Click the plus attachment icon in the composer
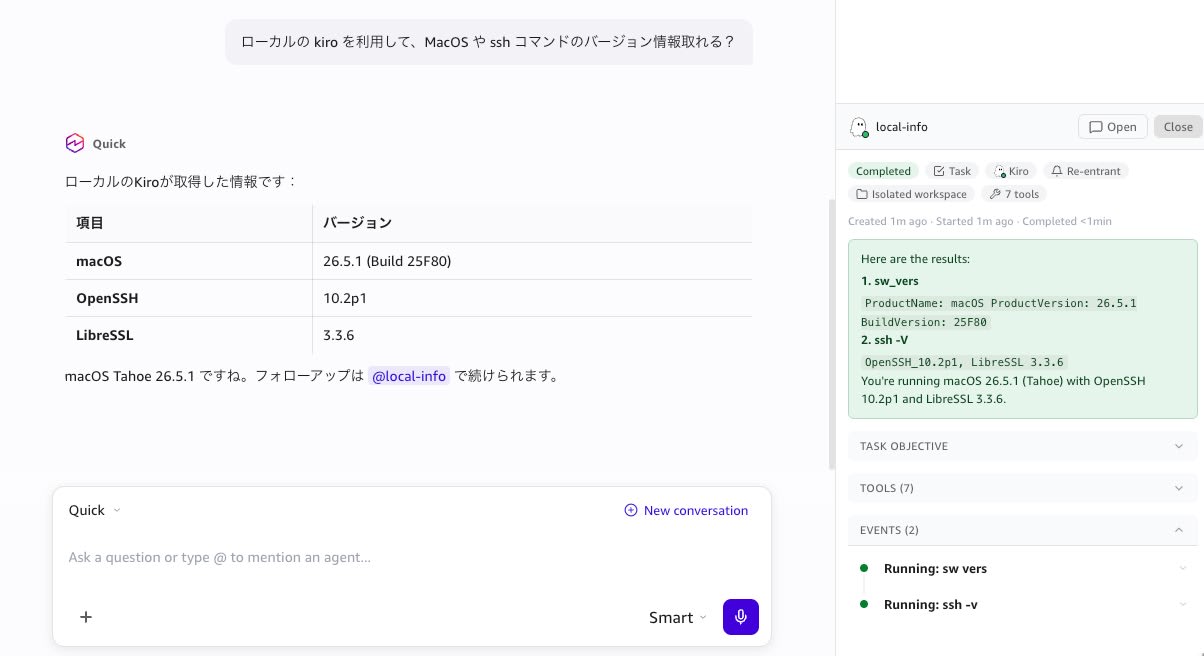The width and height of the screenshot is (1204, 656). 86,617
